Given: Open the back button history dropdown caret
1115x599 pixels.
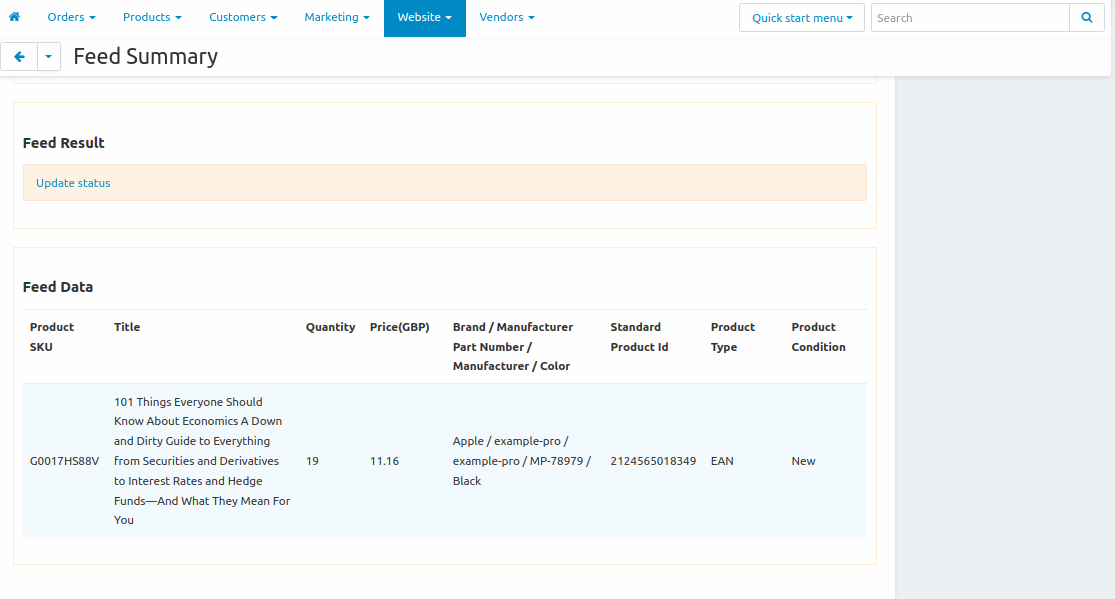Looking at the screenshot, I should 46,56.
